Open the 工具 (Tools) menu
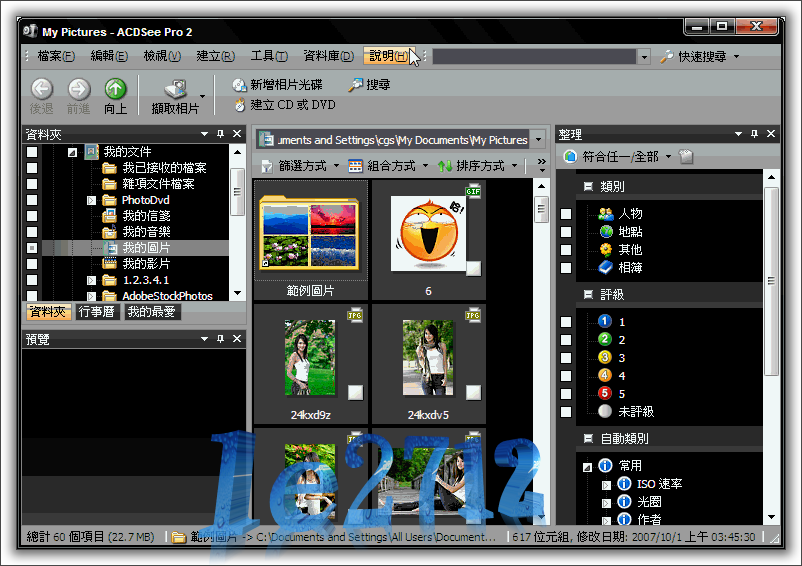The height and width of the screenshot is (566, 802). pos(268,56)
